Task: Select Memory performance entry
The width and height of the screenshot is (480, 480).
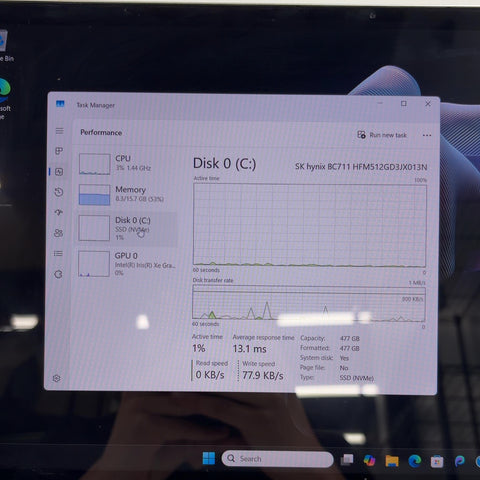Action: [x=127, y=195]
